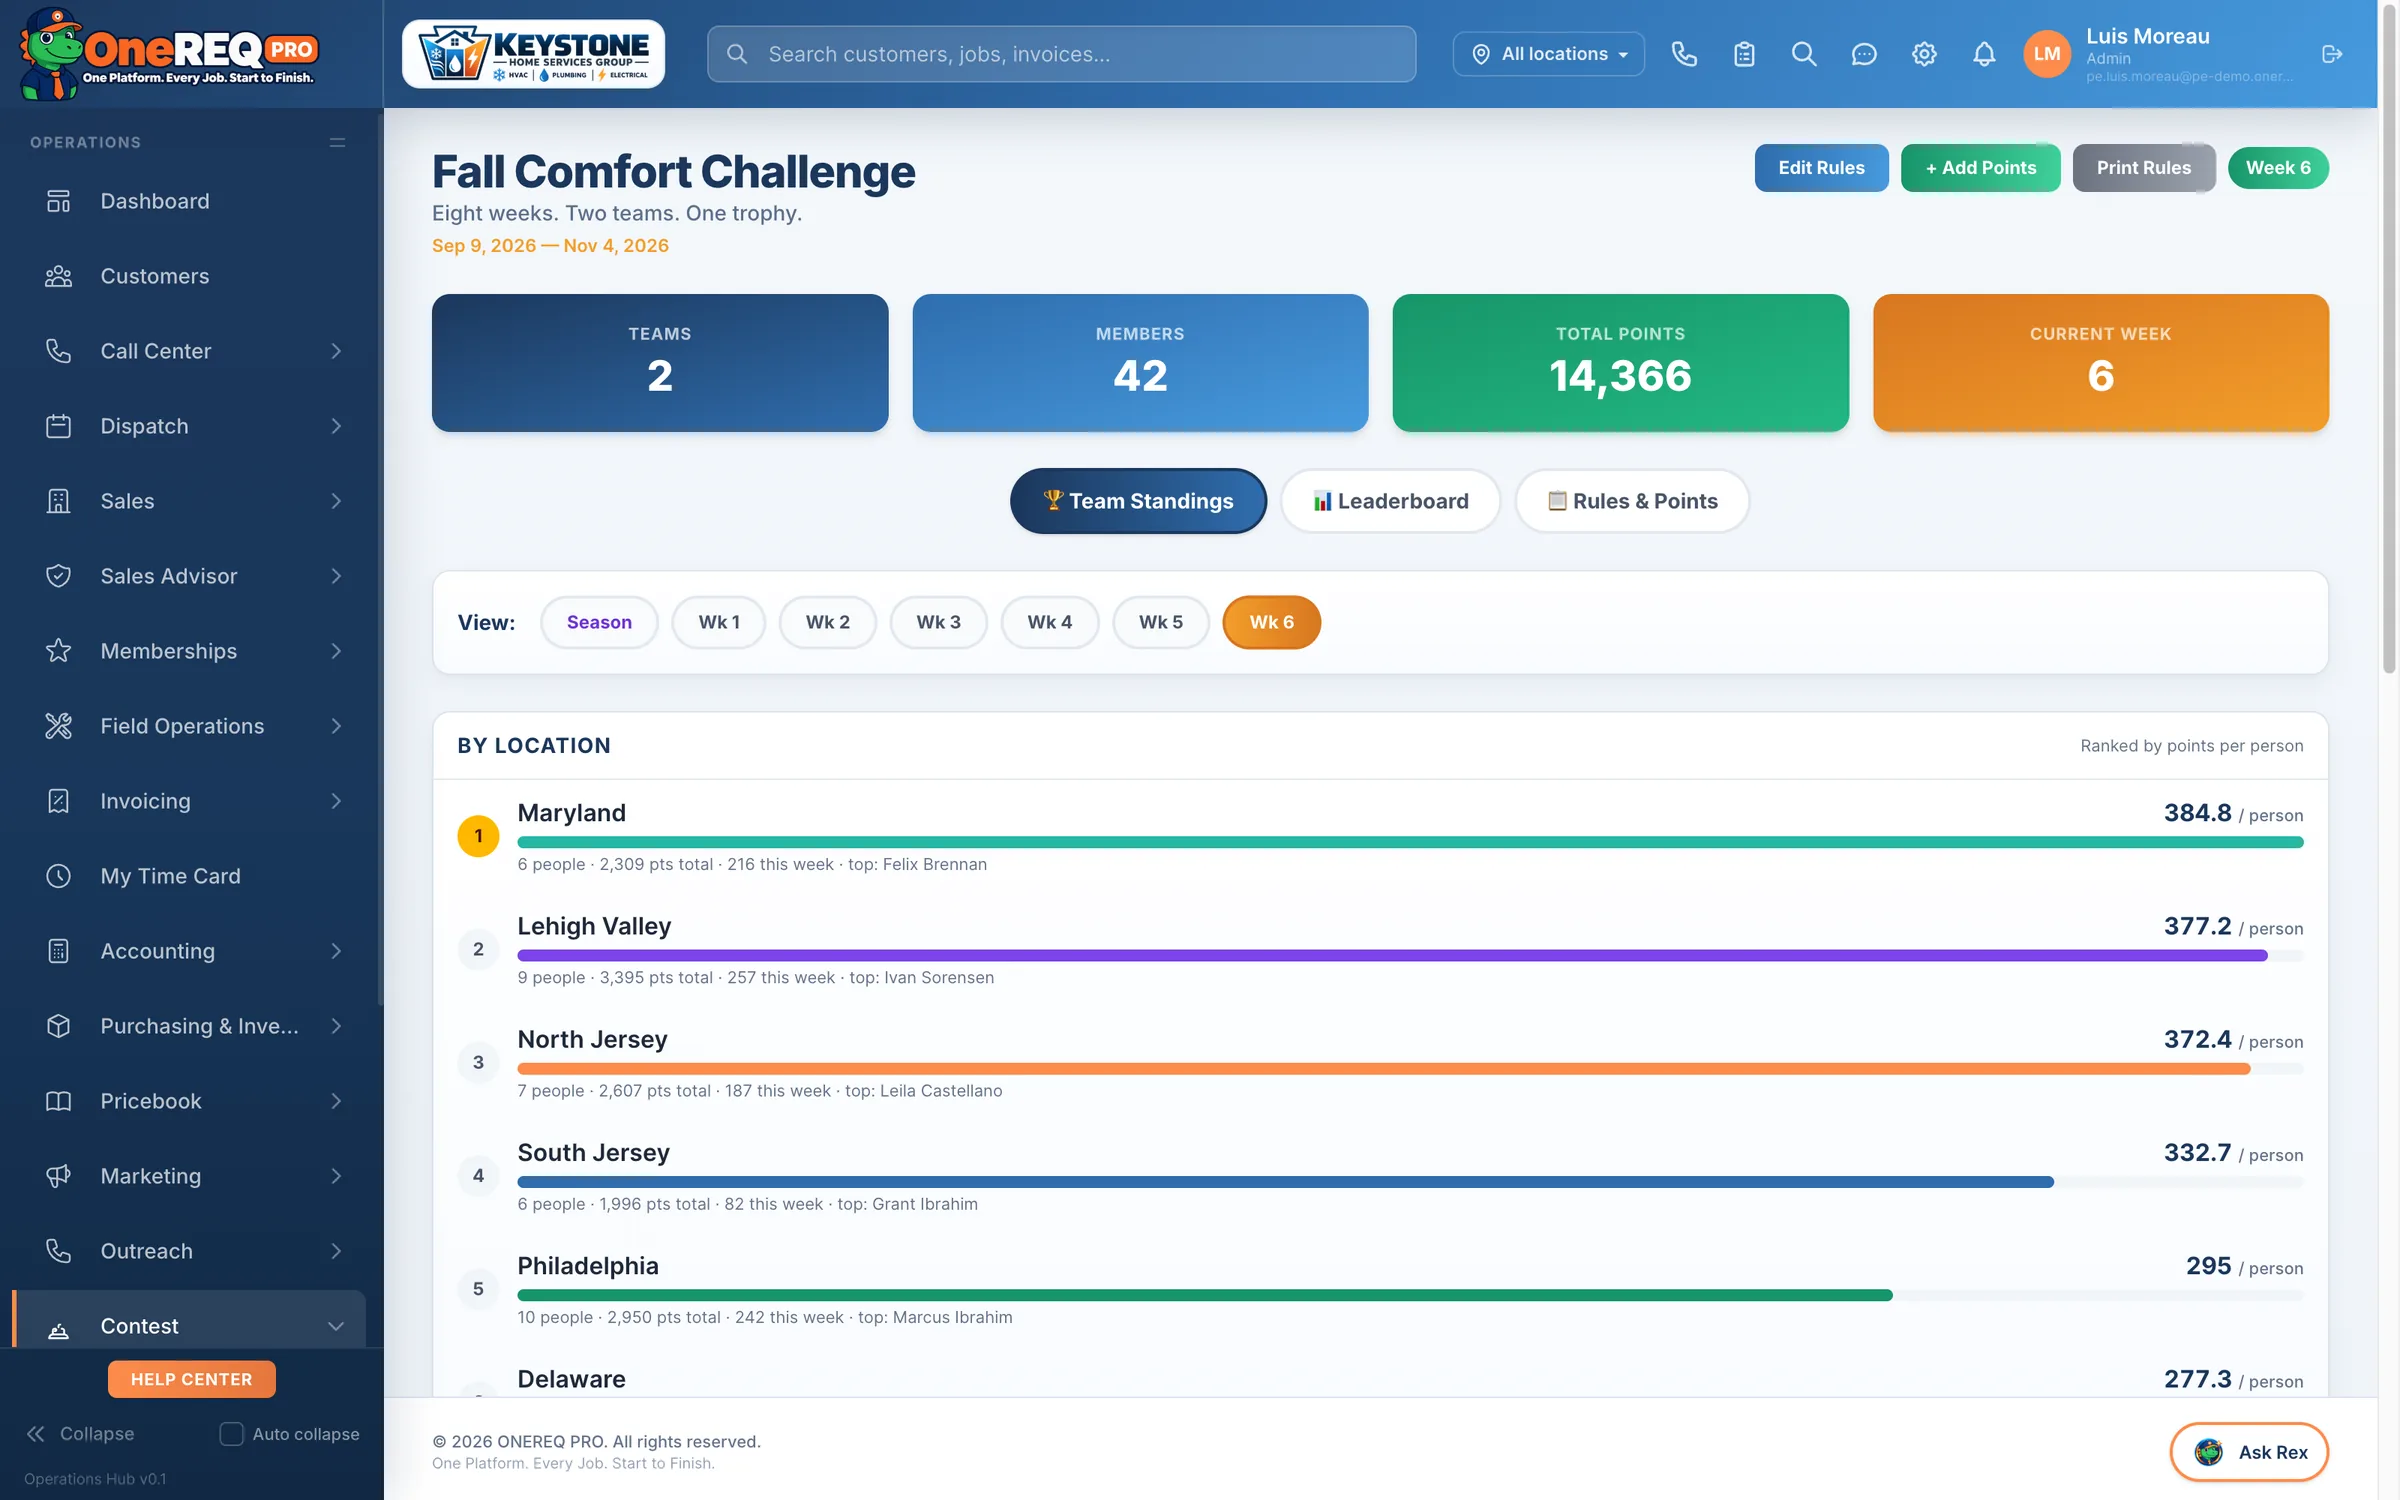The image size is (2400, 1500).
Task: Enable the Auto collapse checkbox
Action: 231,1434
